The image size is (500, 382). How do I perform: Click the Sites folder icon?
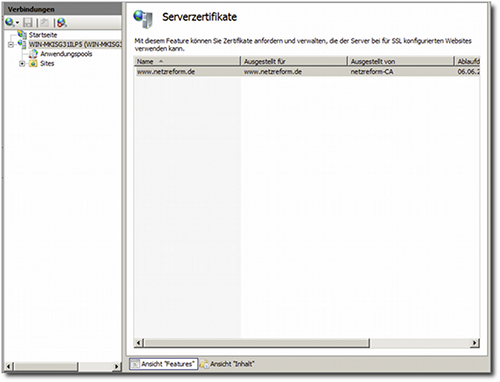pyautogui.click(x=33, y=63)
